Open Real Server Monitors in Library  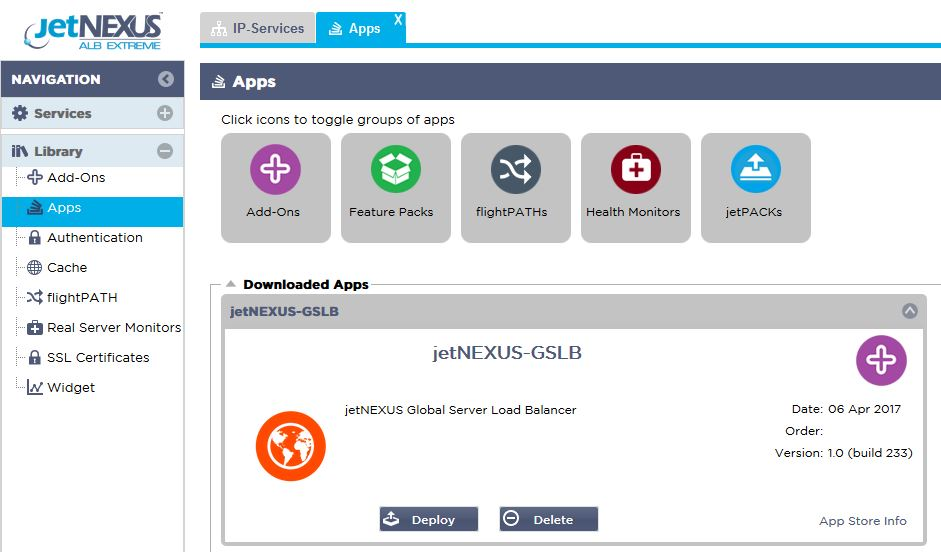click(114, 328)
